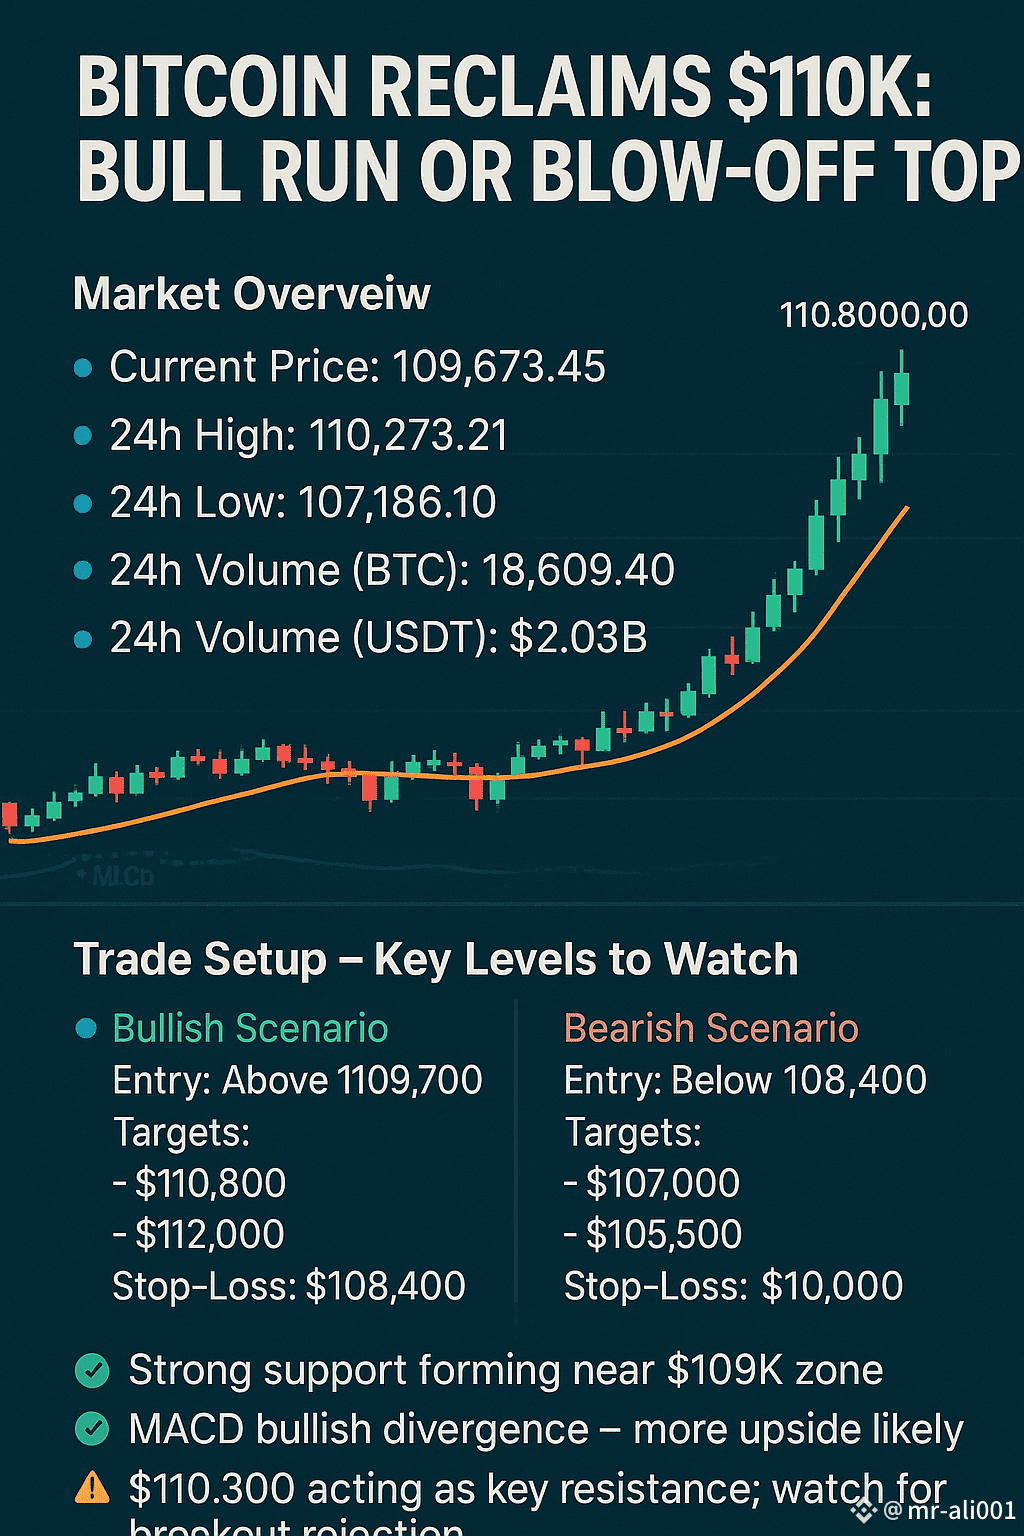Click the teal bullet beside 24h High
This screenshot has height=1536, width=1024.
pos(84,436)
